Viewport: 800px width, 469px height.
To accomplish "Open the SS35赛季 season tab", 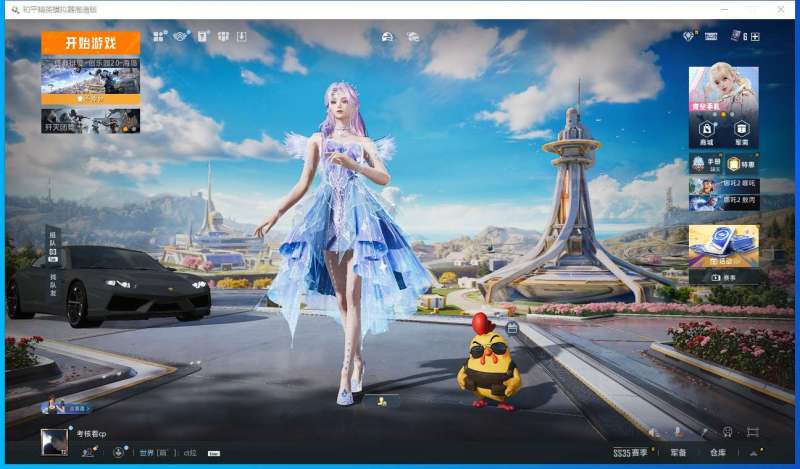I will click(631, 453).
